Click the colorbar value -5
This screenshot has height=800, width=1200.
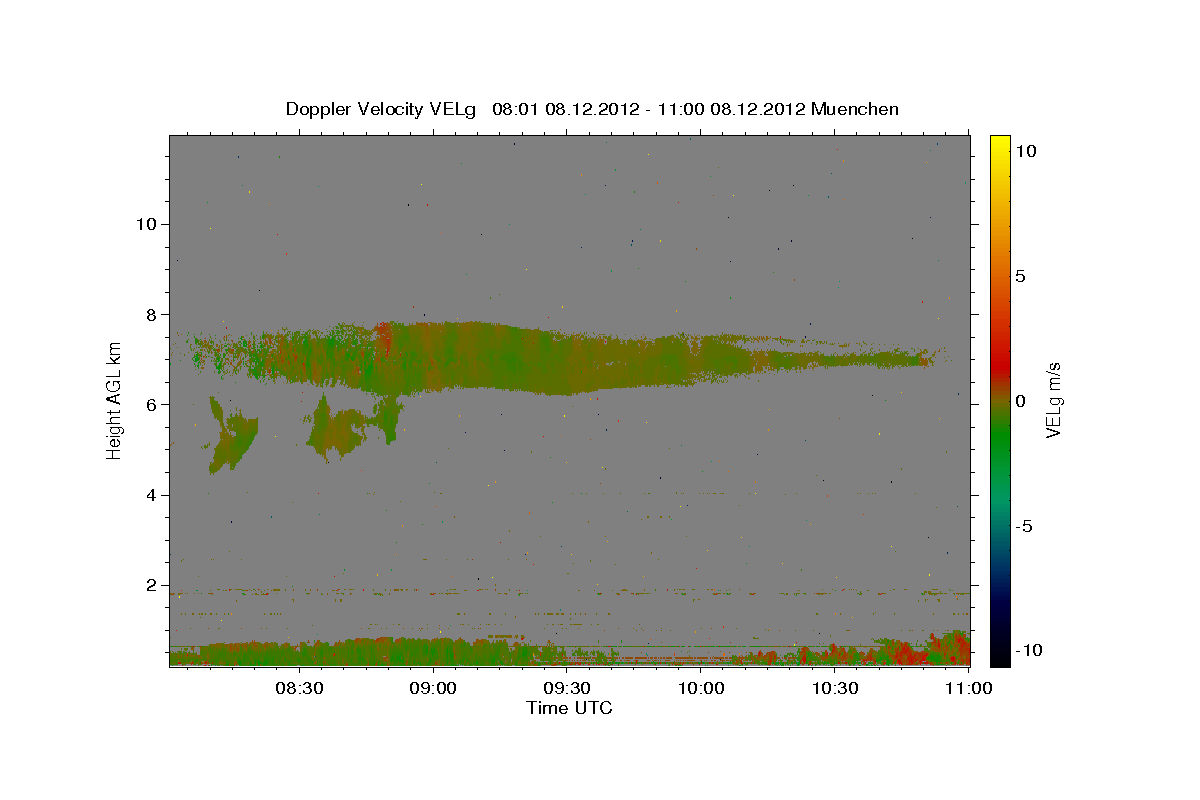point(1025,526)
